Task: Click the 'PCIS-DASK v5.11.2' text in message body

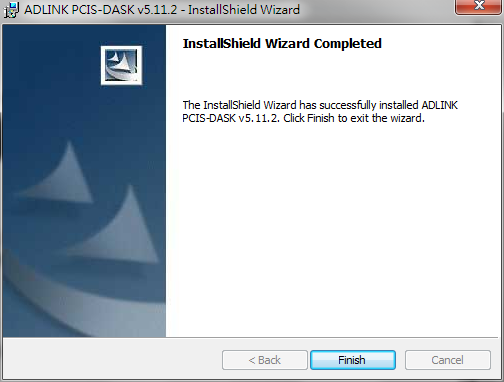Action: click(230, 118)
